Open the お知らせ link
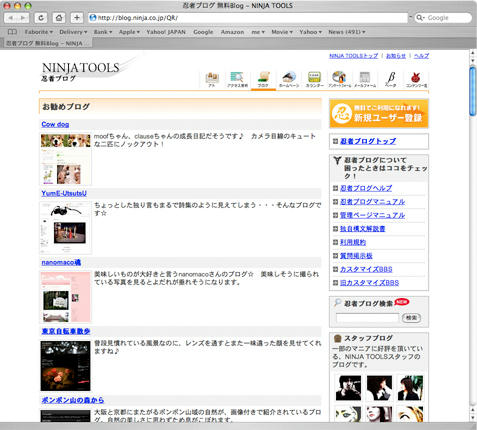This screenshot has height=430, width=477. (396, 56)
